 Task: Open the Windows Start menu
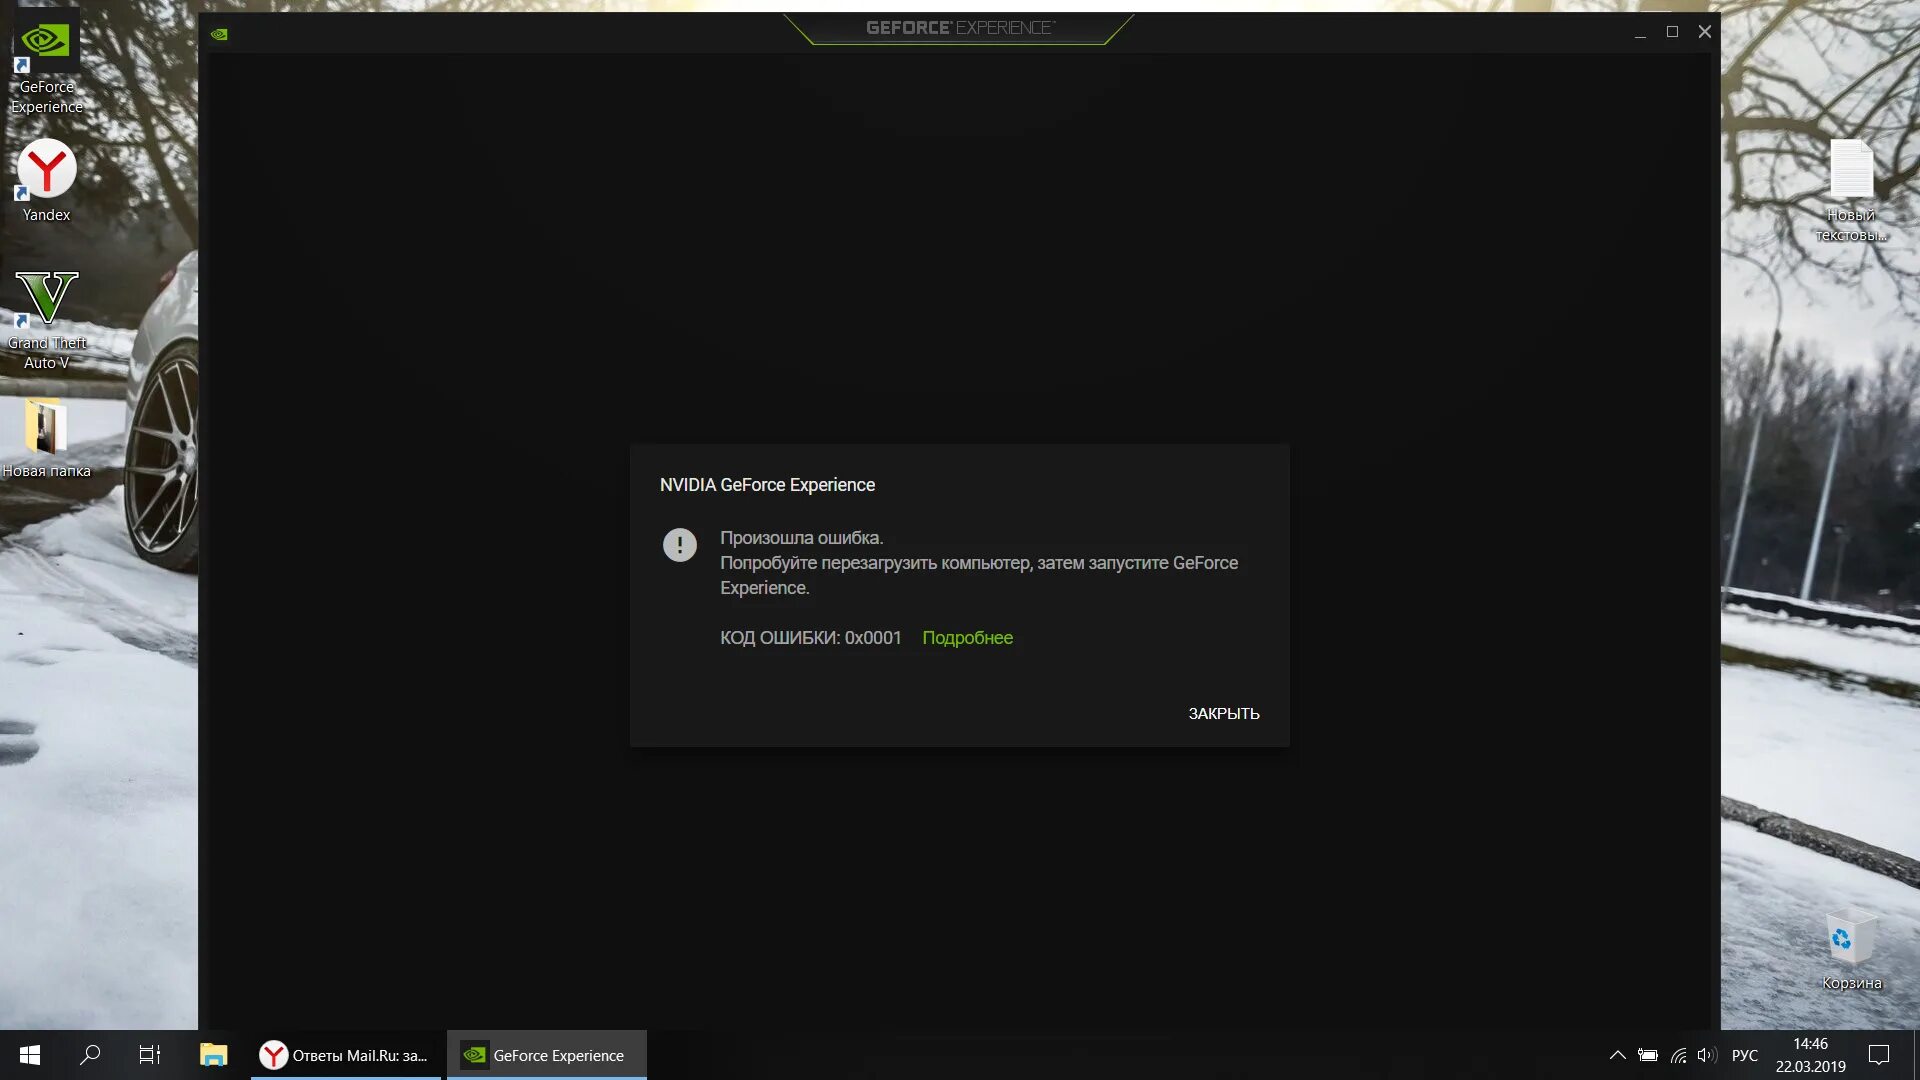[30, 1055]
